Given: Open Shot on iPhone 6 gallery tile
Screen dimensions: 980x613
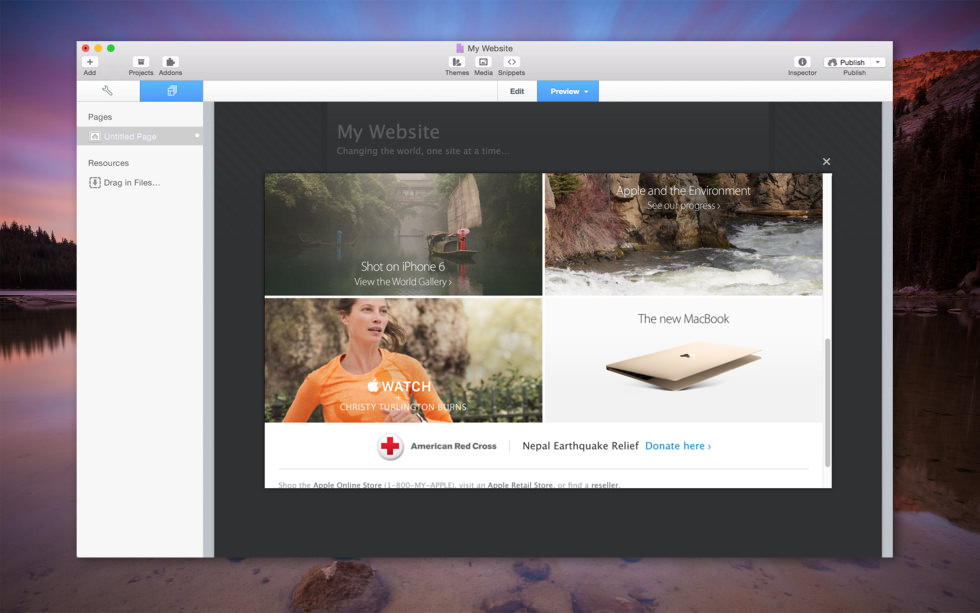Looking at the screenshot, I should coord(403,234).
